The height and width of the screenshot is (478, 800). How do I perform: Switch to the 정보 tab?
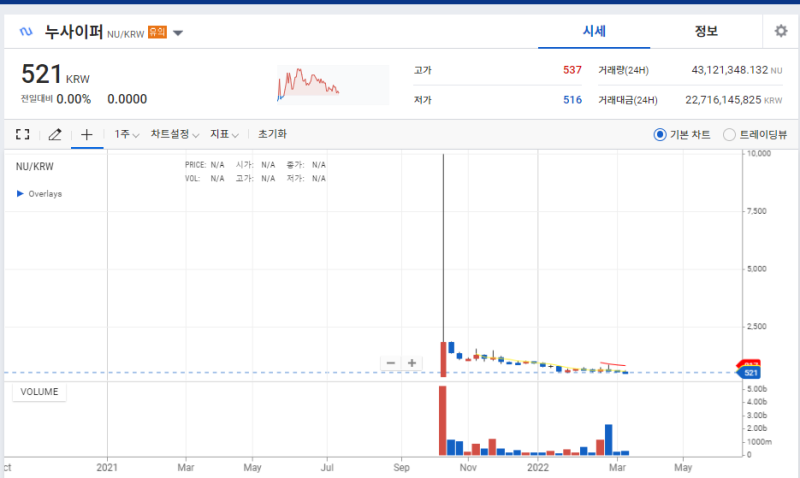pyautogui.click(x=706, y=31)
